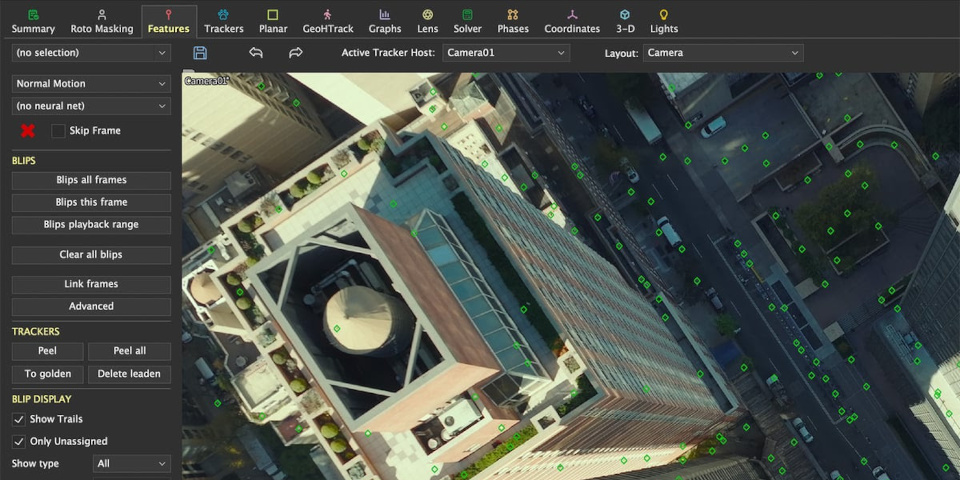This screenshot has height=480, width=960.
Task: Click the redo arrow icon
Action: coord(296,53)
